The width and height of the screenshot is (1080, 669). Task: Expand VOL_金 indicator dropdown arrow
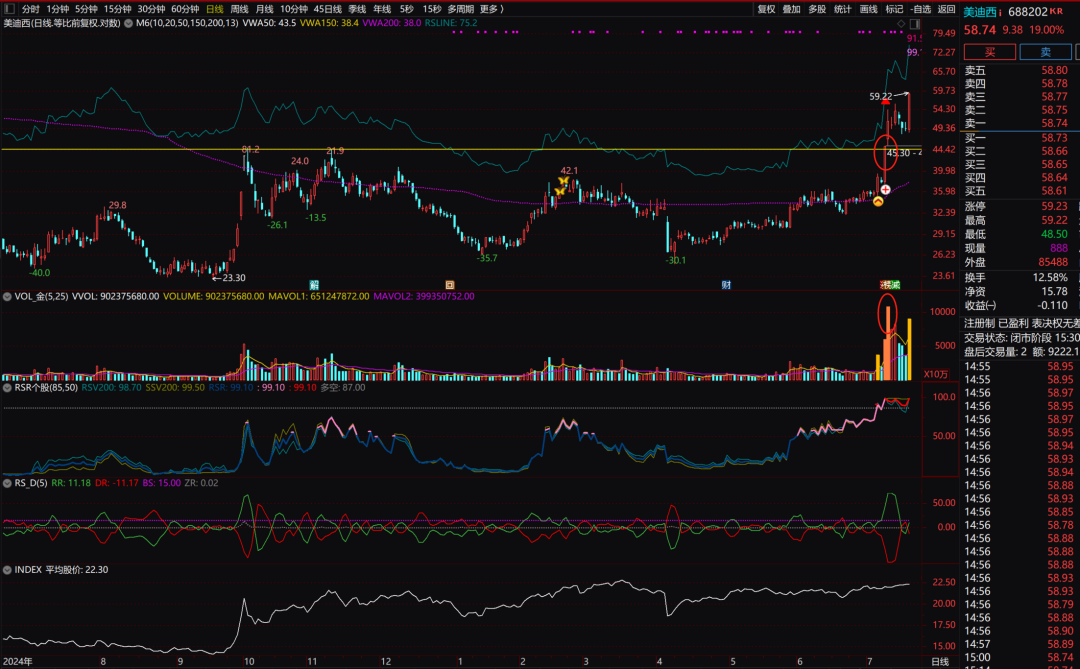[x=7, y=296]
